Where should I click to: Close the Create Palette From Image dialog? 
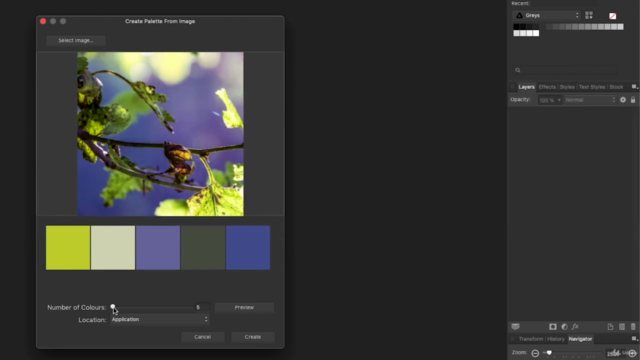[43, 21]
